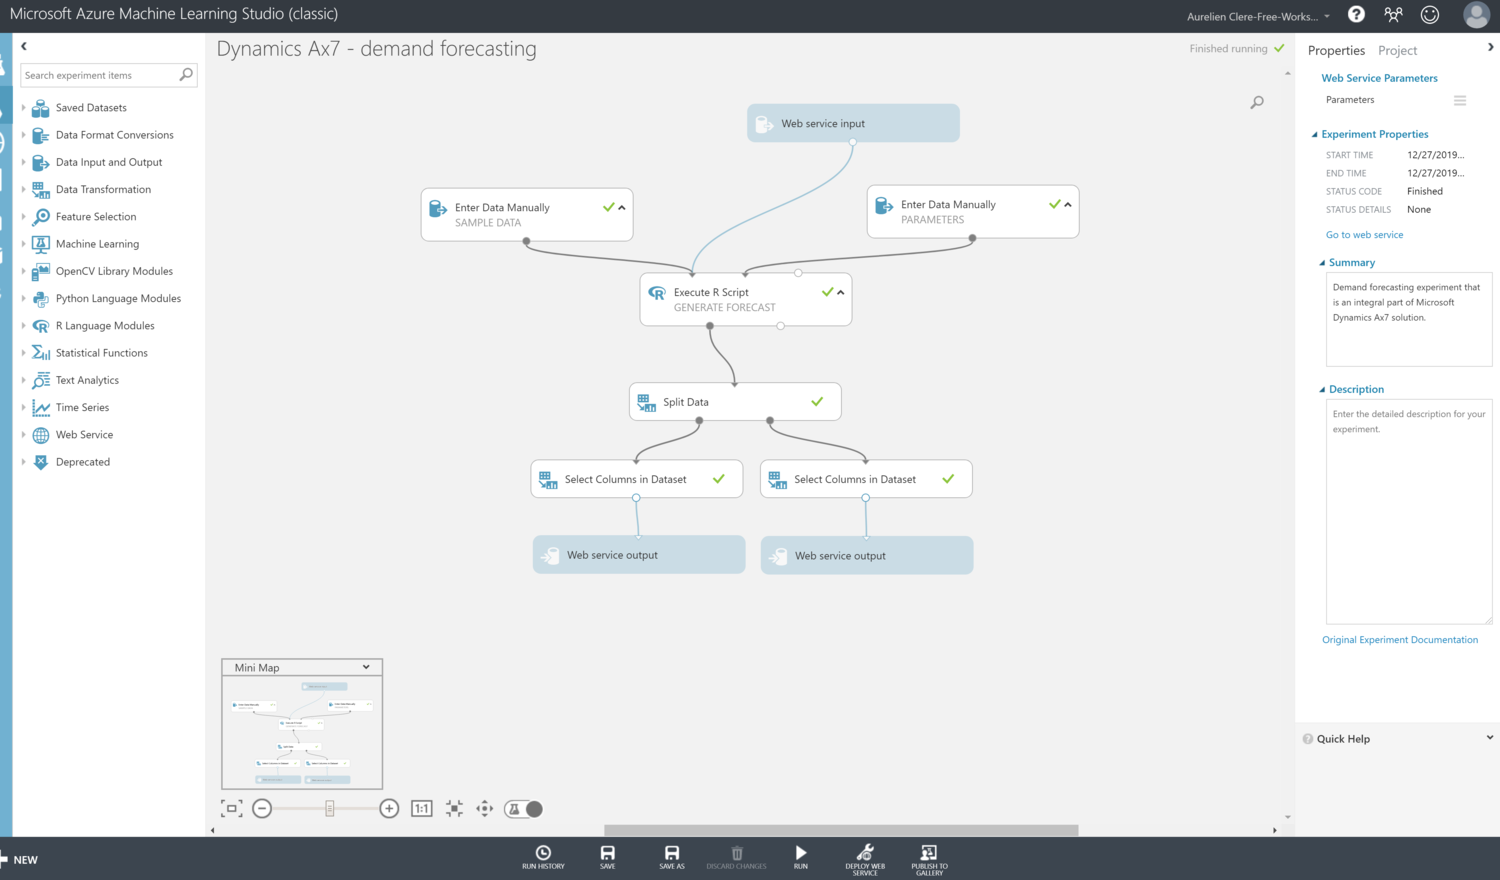Click the Save icon
The image size is (1500, 880).
click(x=607, y=853)
